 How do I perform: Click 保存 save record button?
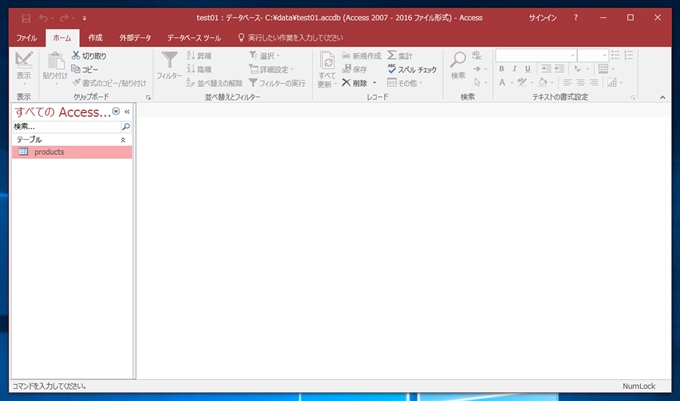click(354, 69)
